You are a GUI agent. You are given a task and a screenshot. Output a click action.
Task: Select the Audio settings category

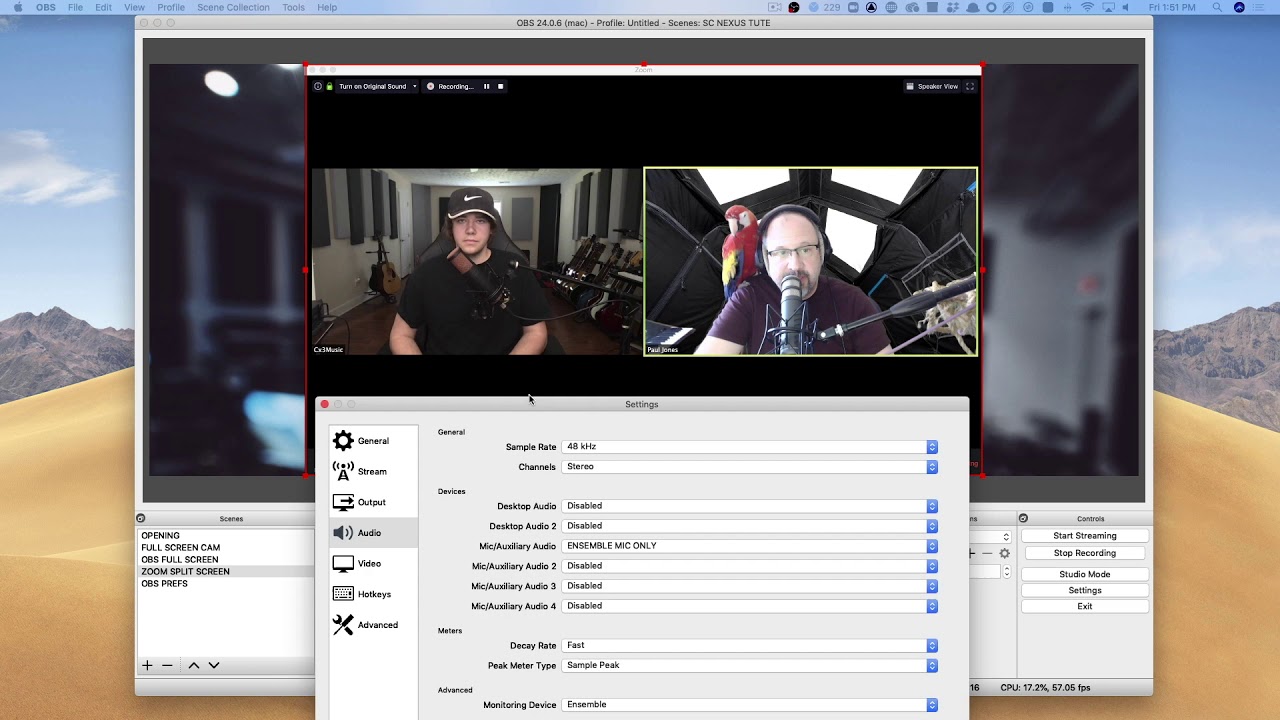(373, 533)
